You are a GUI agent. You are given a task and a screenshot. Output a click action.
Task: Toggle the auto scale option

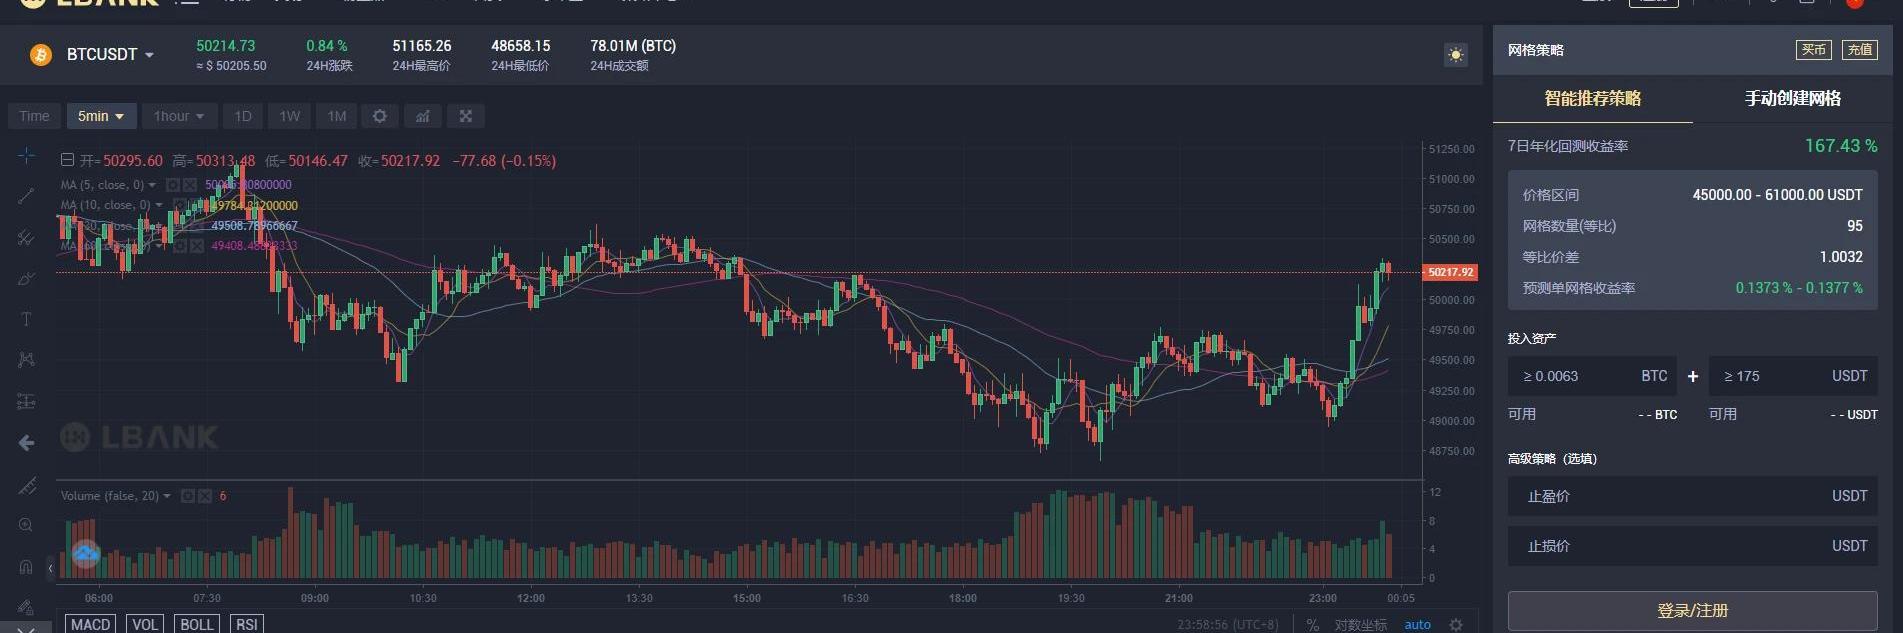click(x=1417, y=624)
